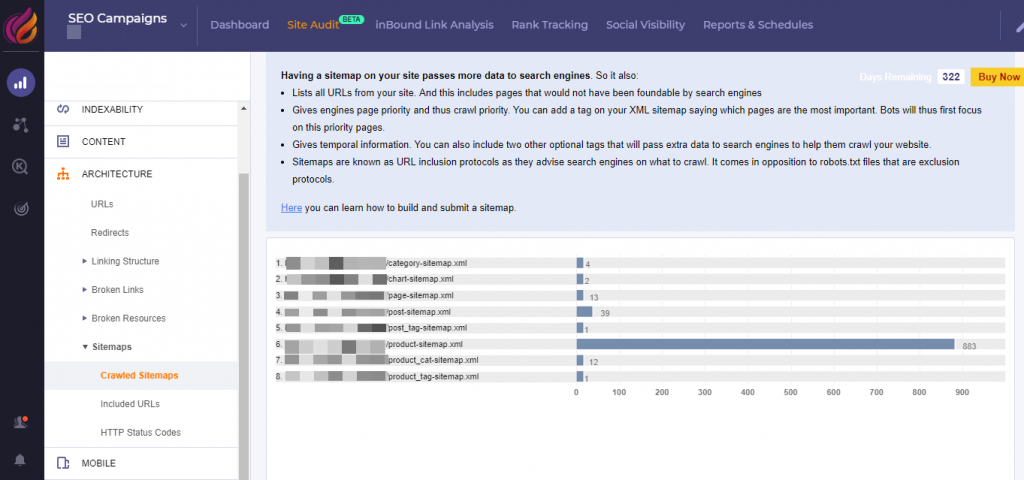Select HTTP Status Codes item

[140, 432]
